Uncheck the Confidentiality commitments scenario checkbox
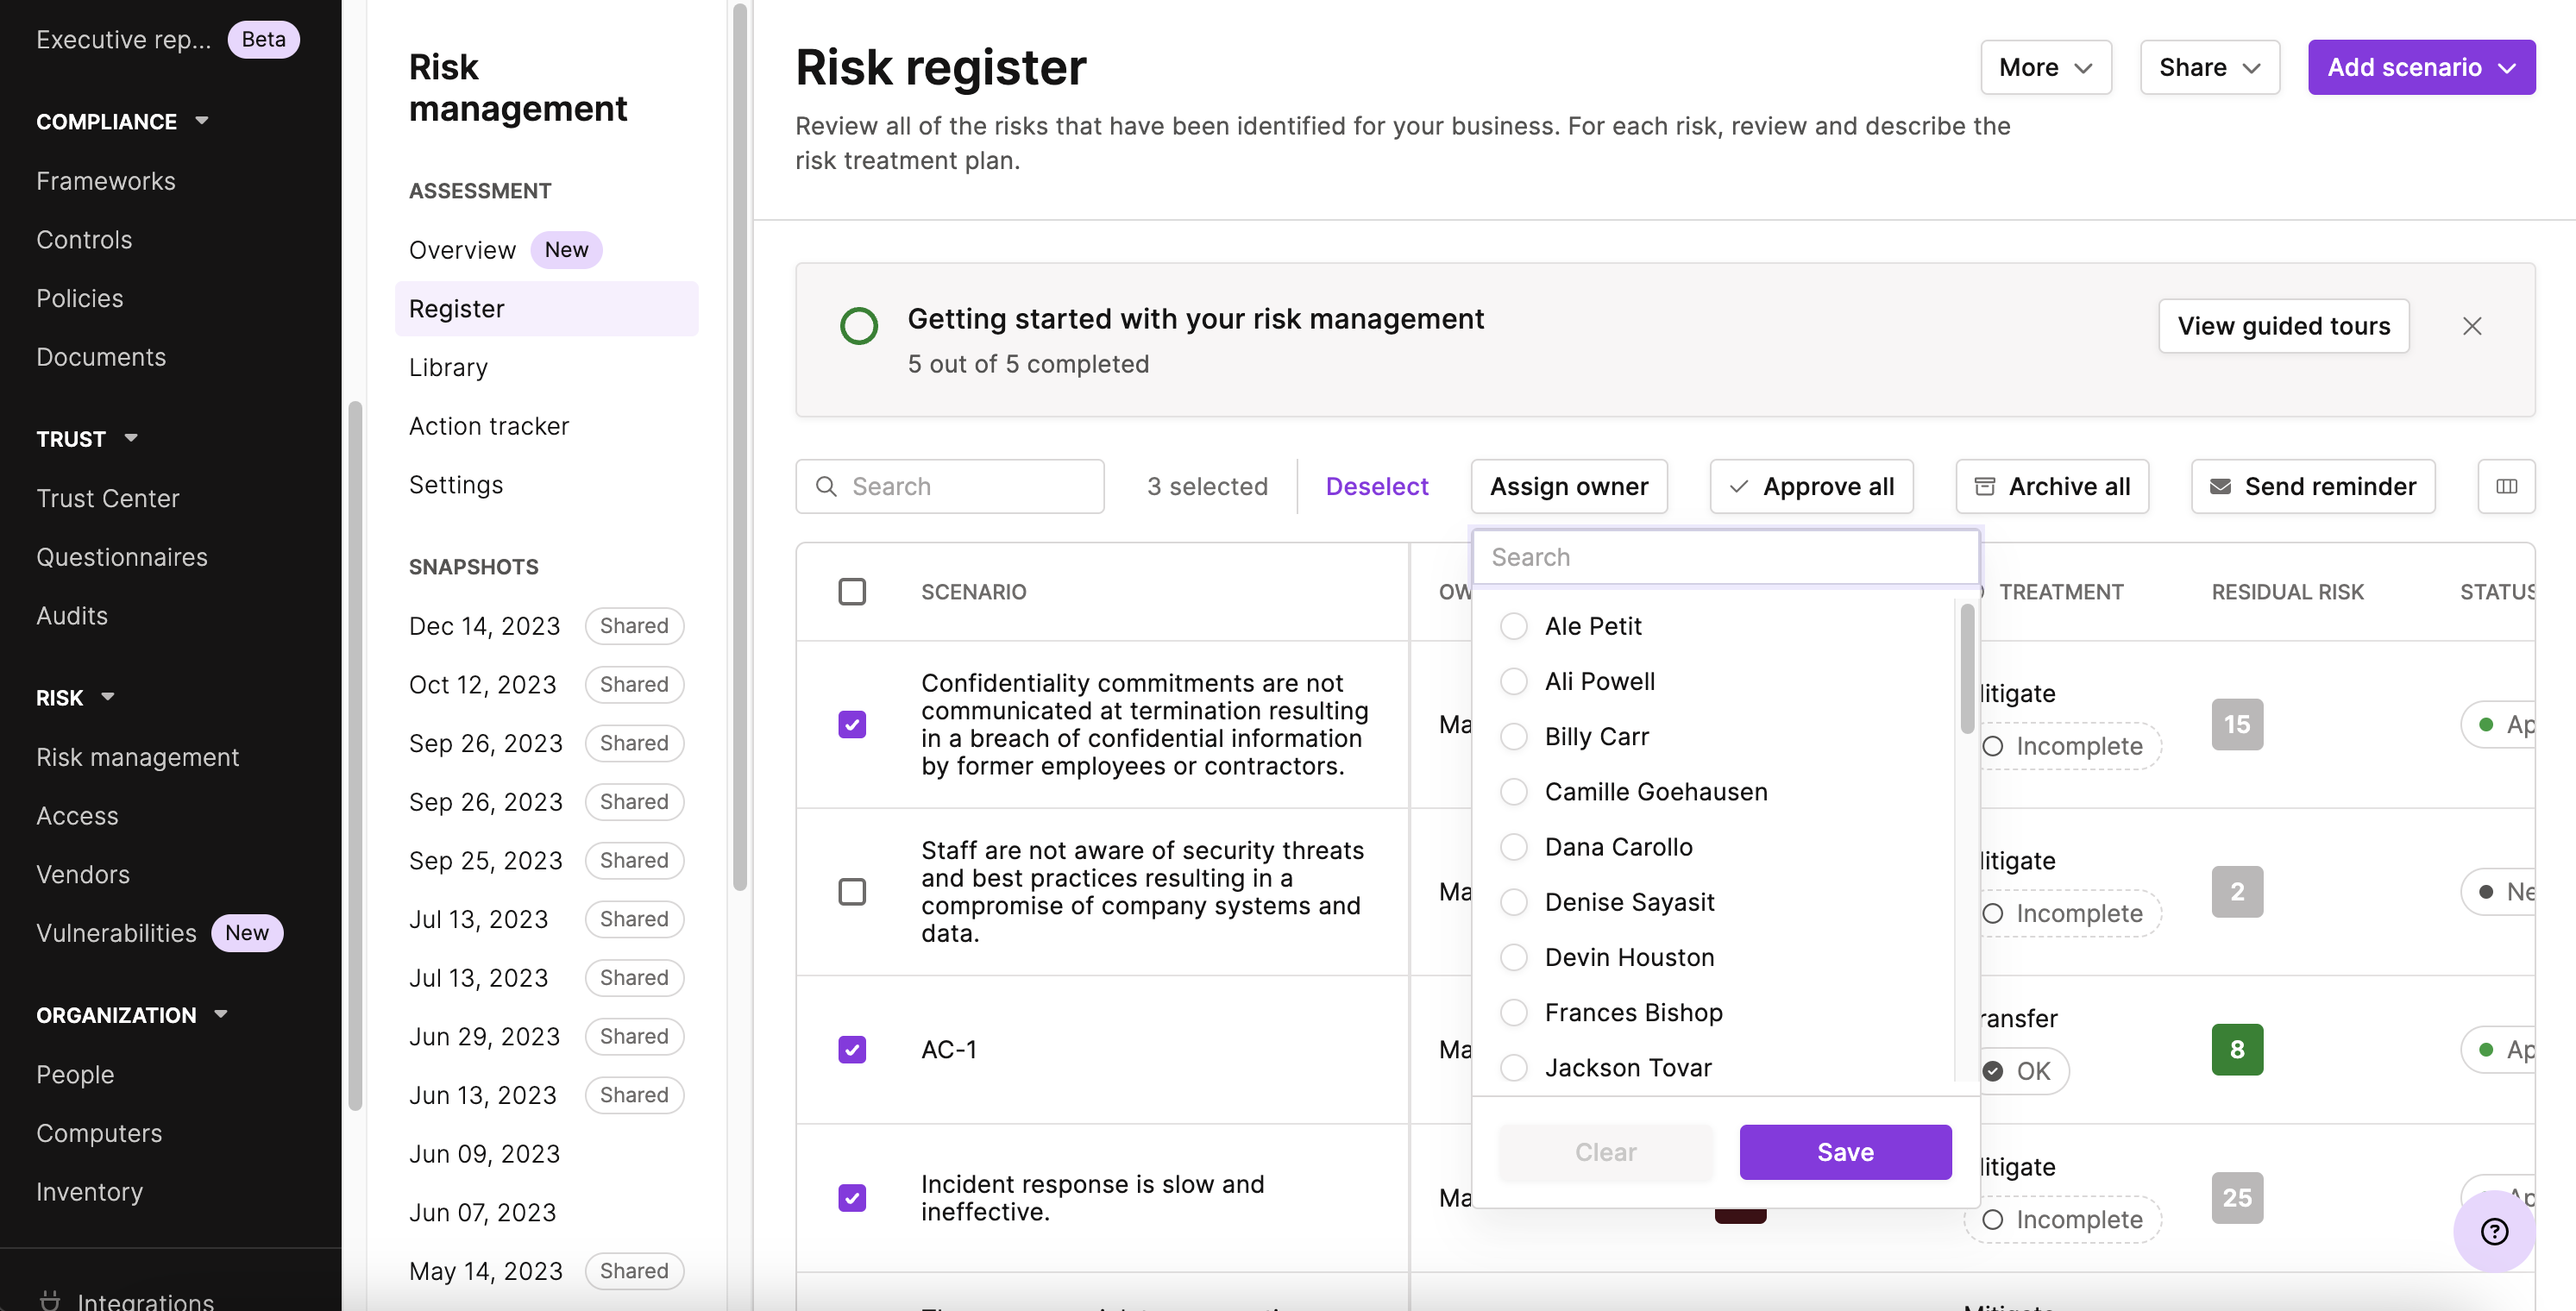Image resolution: width=2576 pixels, height=1311 pixels. coord(852,724)
